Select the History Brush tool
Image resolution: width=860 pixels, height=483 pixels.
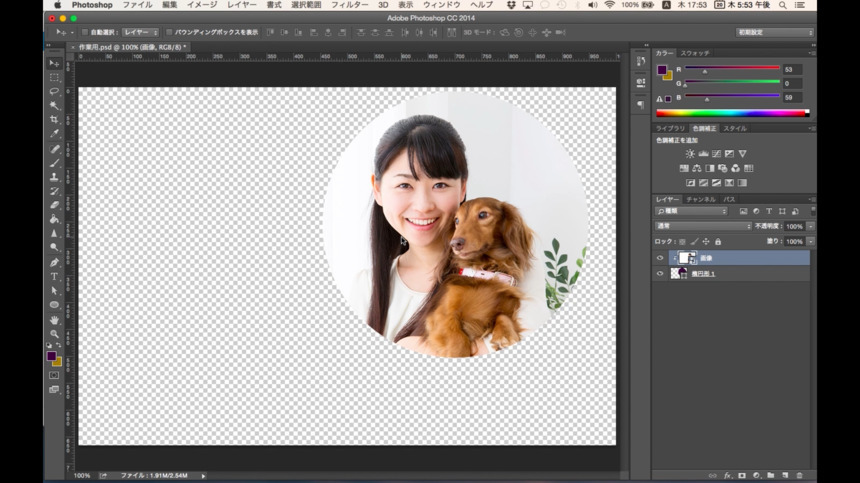click(54, 191)
